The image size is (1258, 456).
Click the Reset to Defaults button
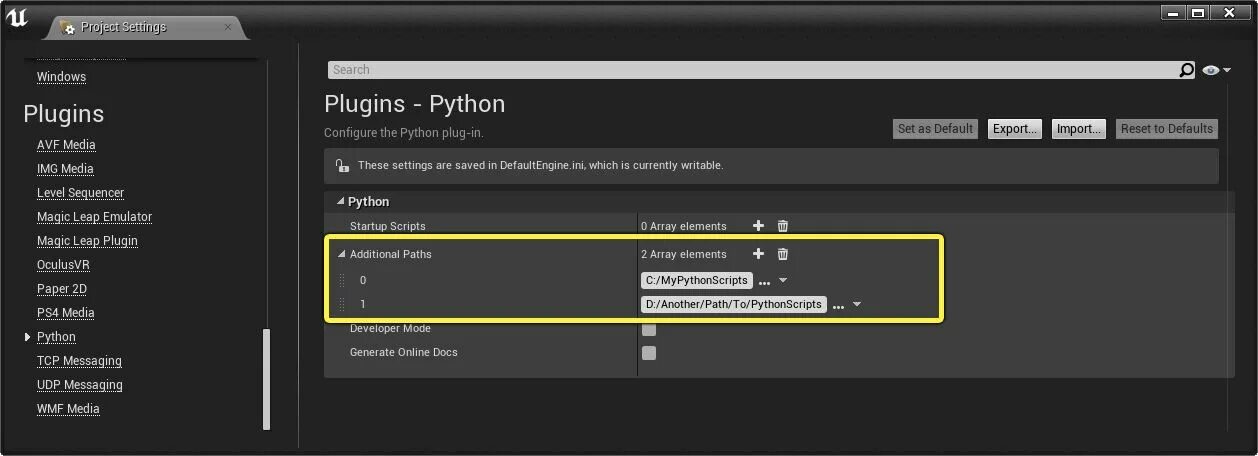coord(1167,129)
